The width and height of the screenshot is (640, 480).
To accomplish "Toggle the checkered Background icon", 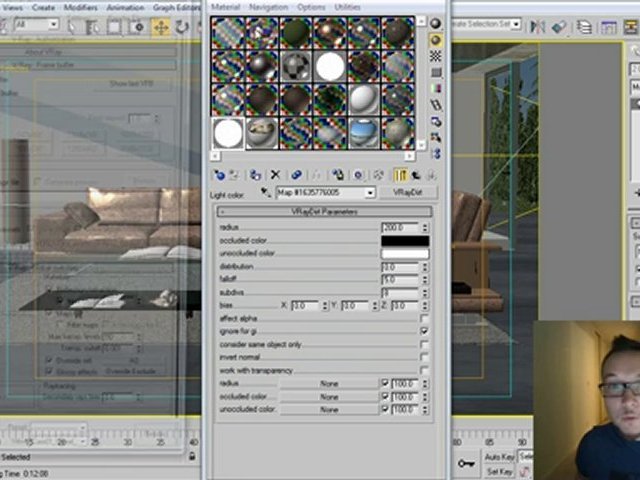I will tap(436, 57).
